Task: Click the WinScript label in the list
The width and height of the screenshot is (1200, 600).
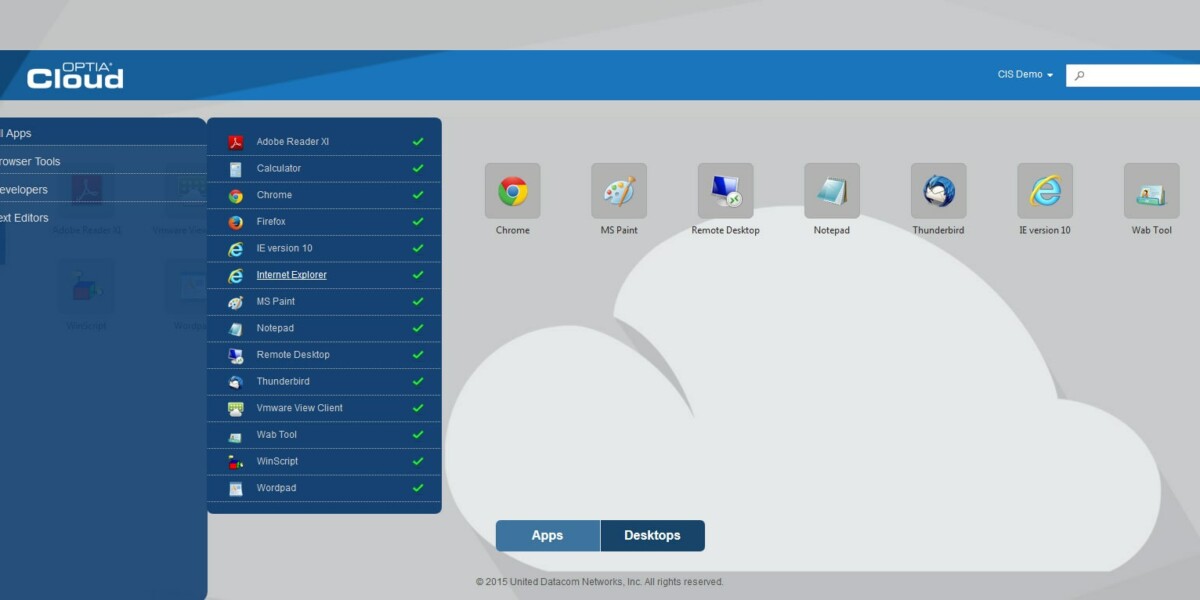Action: (x=277, y=461)
